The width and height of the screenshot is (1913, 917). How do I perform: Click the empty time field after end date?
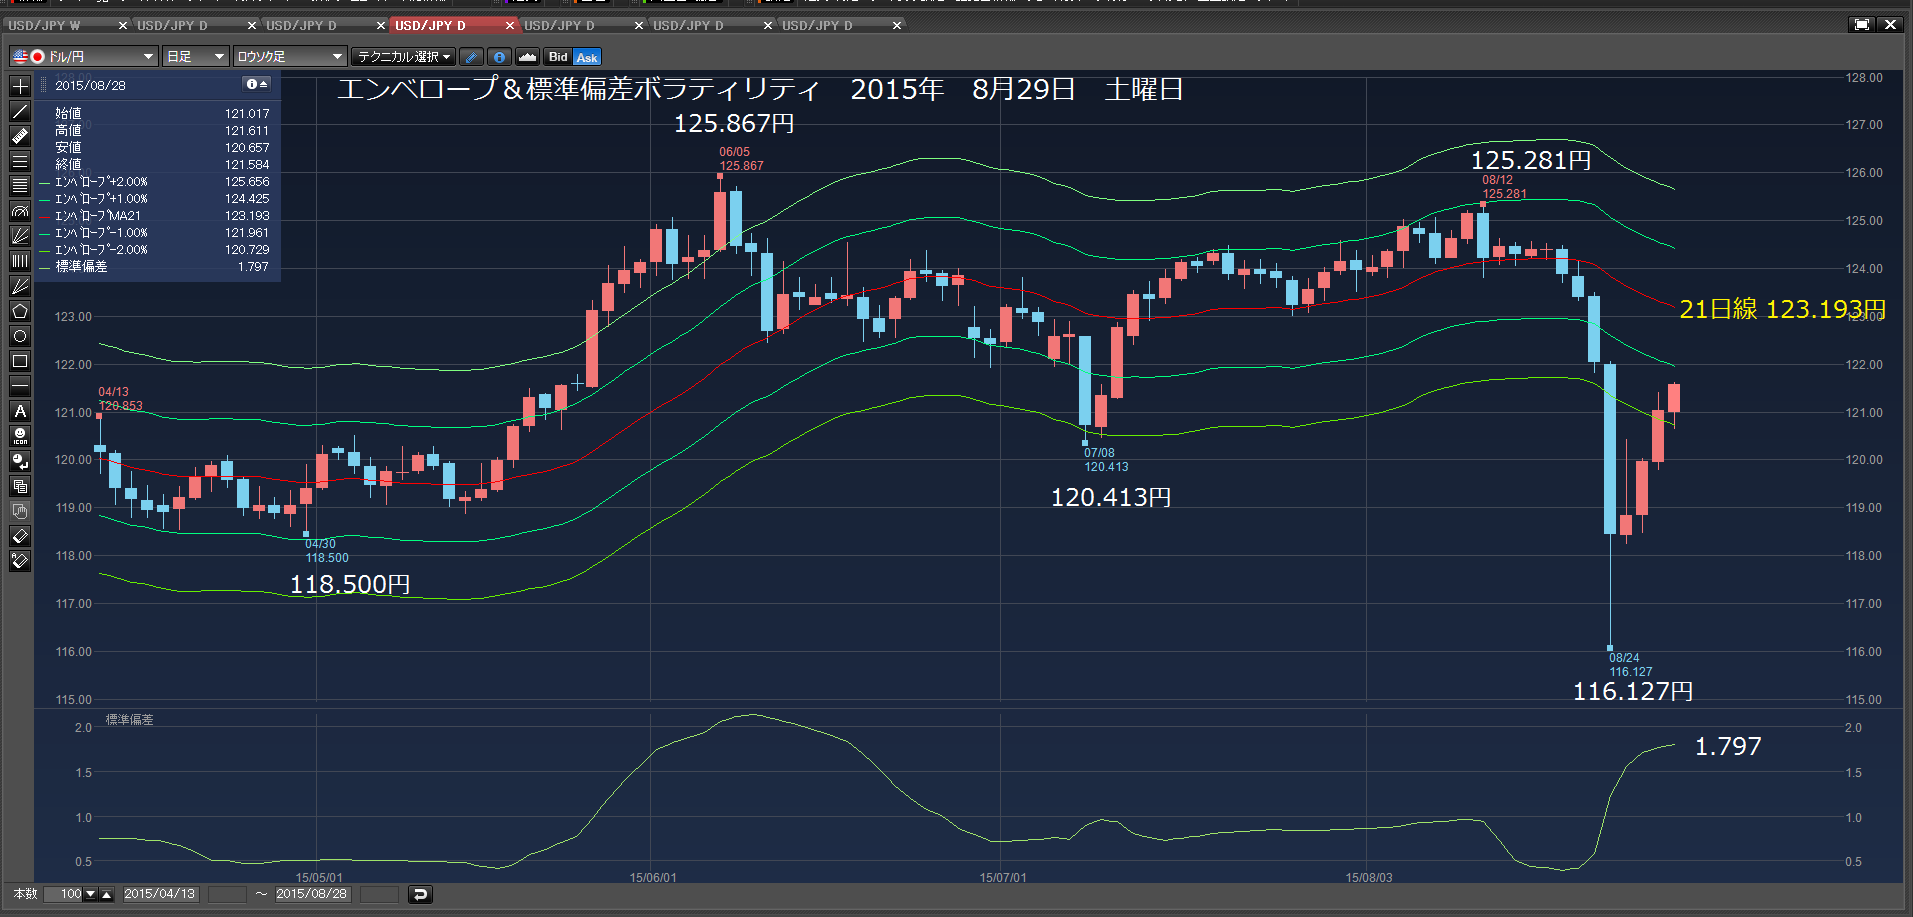[379, 894]
